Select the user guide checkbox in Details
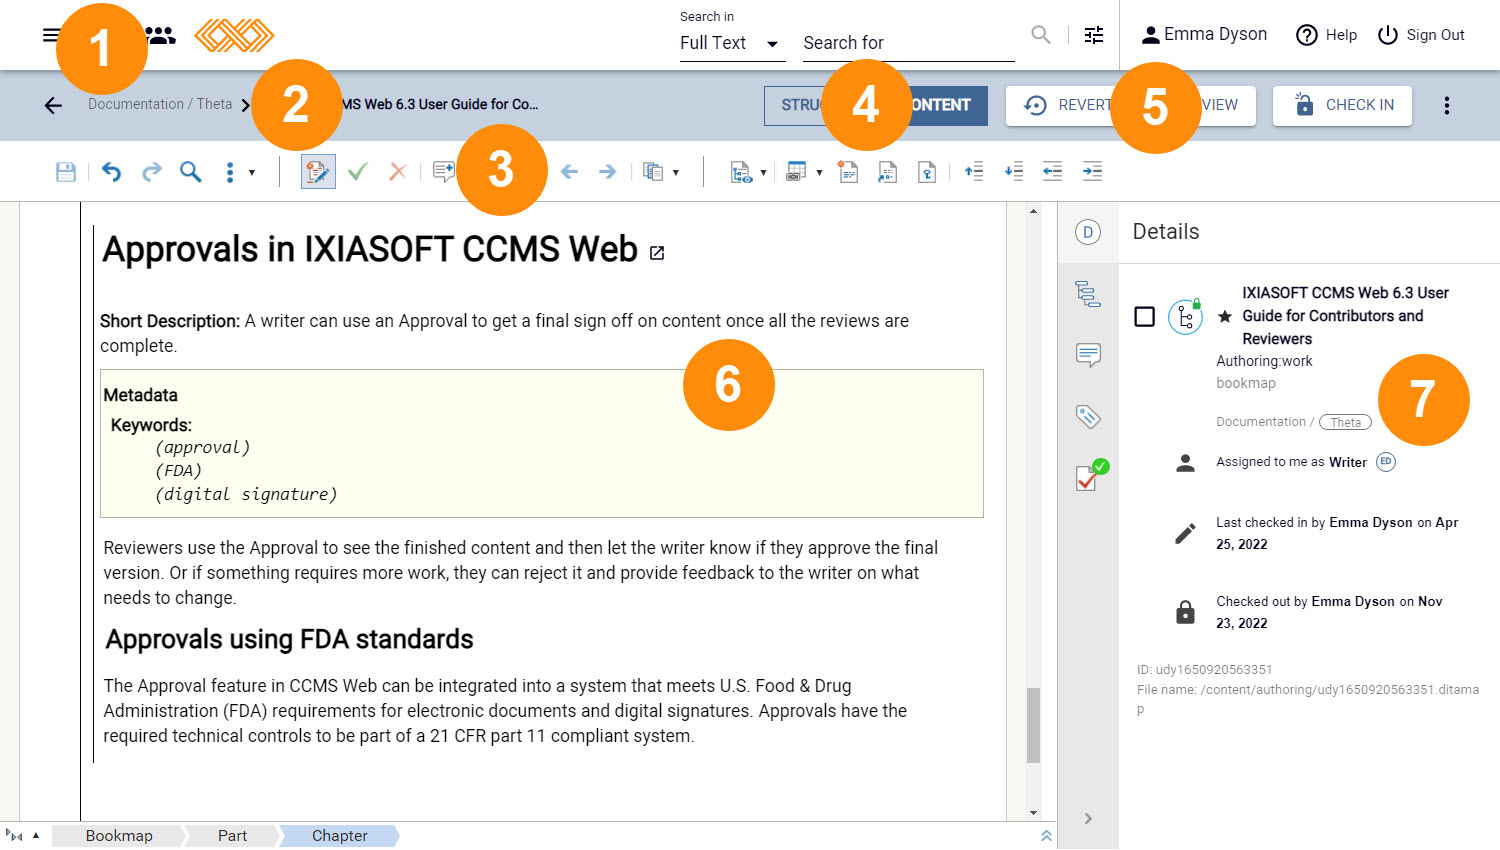1500x850 pixels. [x=1145, y=317]
